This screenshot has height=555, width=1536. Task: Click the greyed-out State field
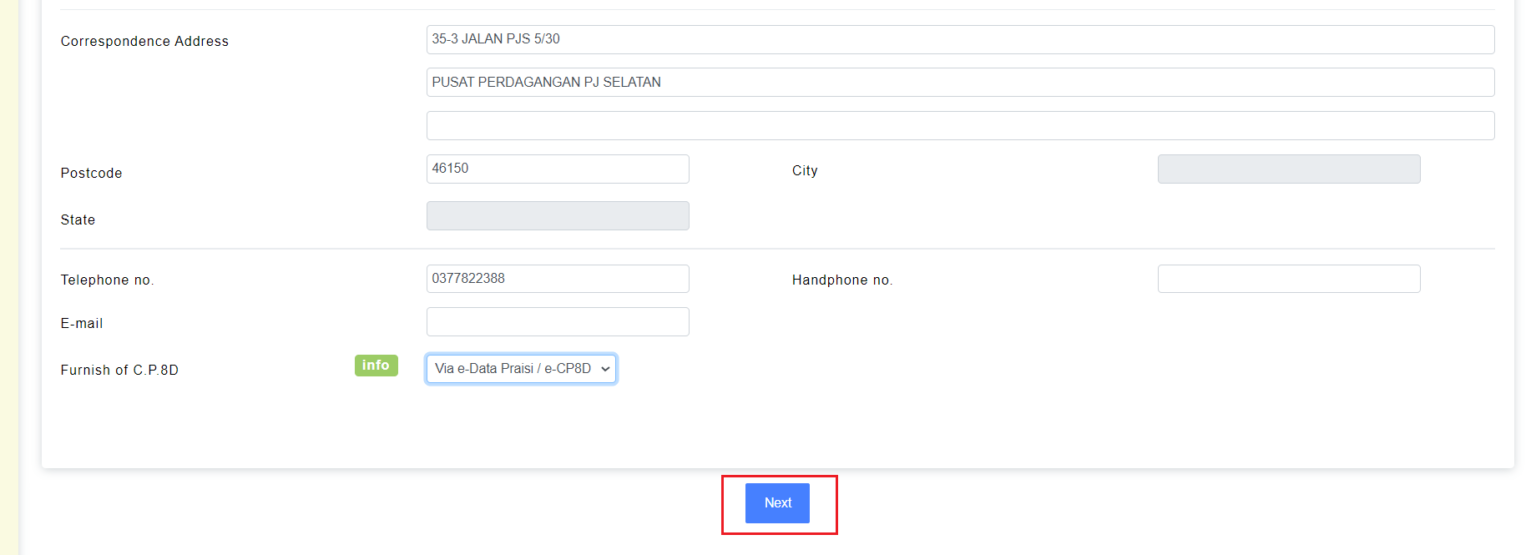pyautogui.click(x=558, y=216)
